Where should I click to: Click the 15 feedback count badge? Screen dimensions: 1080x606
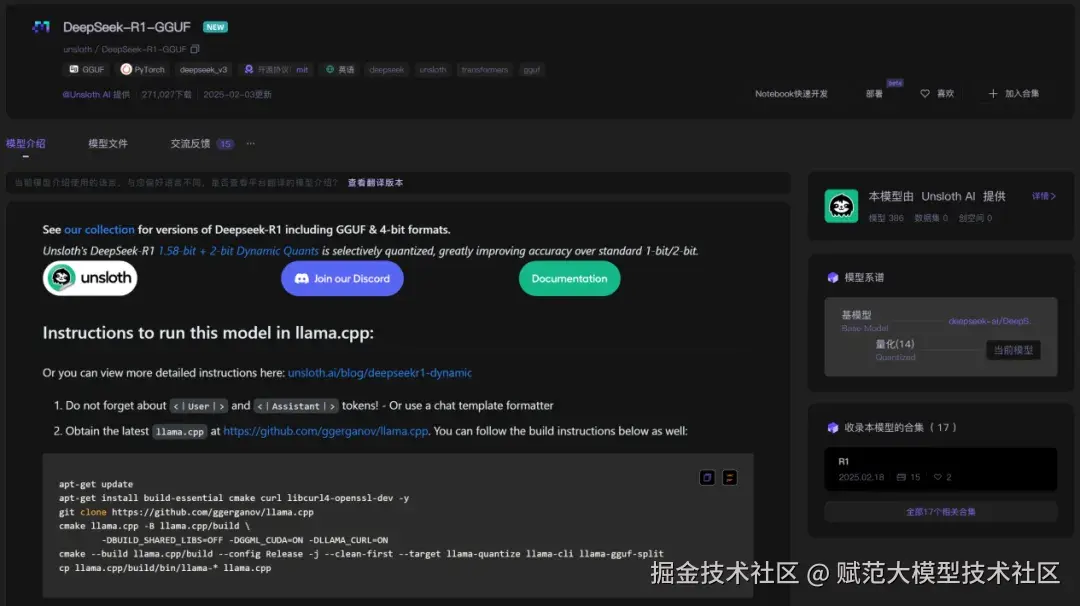coord(225,144)
